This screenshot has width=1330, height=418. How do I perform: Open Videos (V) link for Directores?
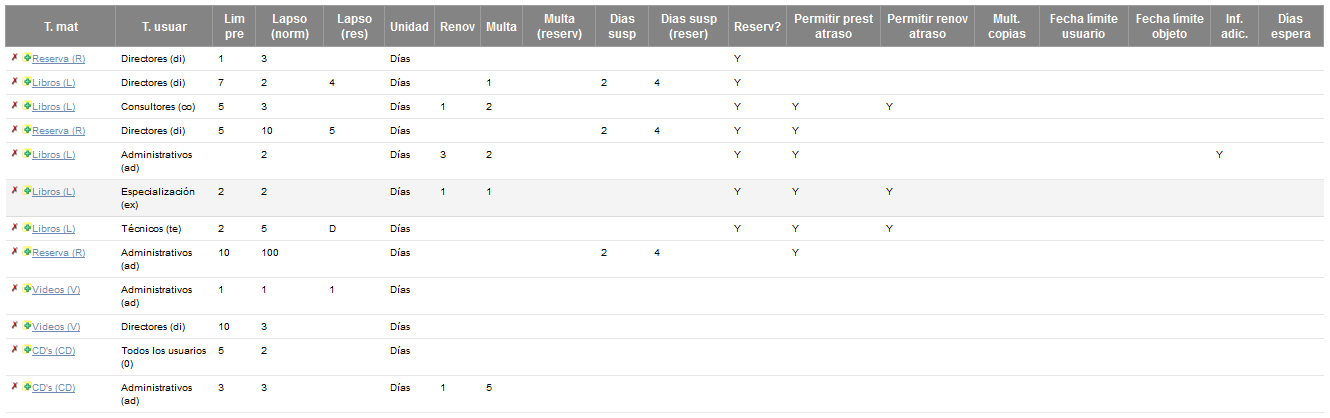pos(56,327)
